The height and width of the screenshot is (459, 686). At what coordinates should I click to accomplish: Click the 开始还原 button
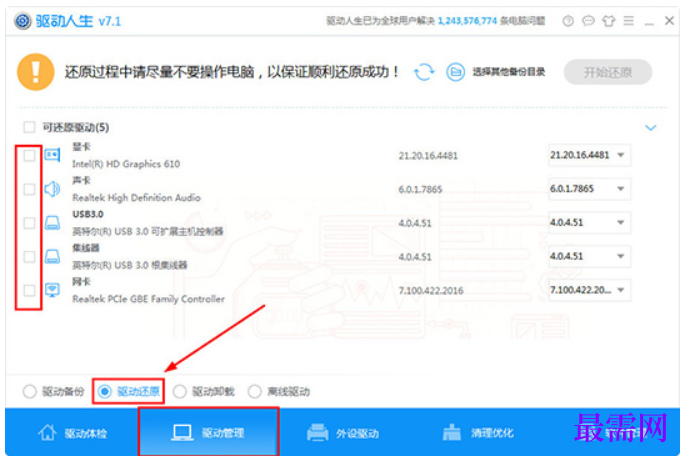pyautogui.click(x=607, y=72)
